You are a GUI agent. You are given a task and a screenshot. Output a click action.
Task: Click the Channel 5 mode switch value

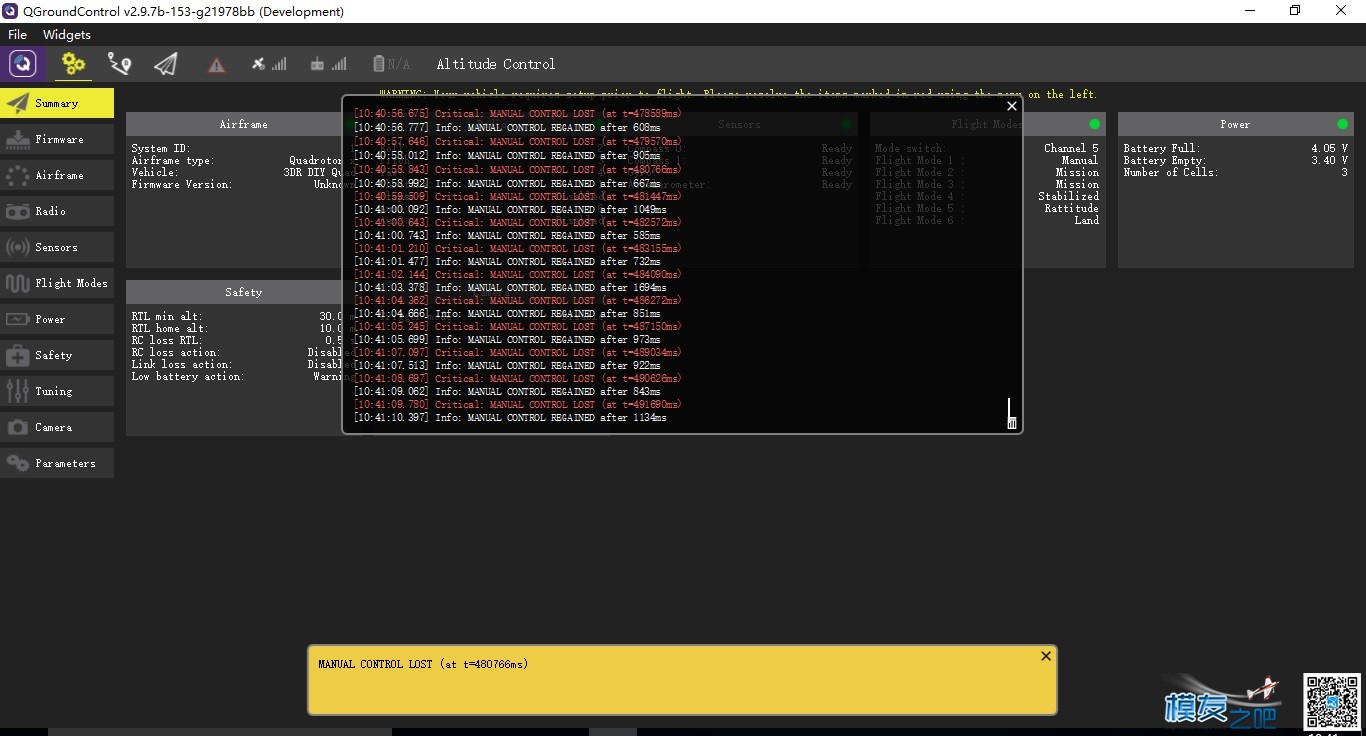[x=1071, y=148]
